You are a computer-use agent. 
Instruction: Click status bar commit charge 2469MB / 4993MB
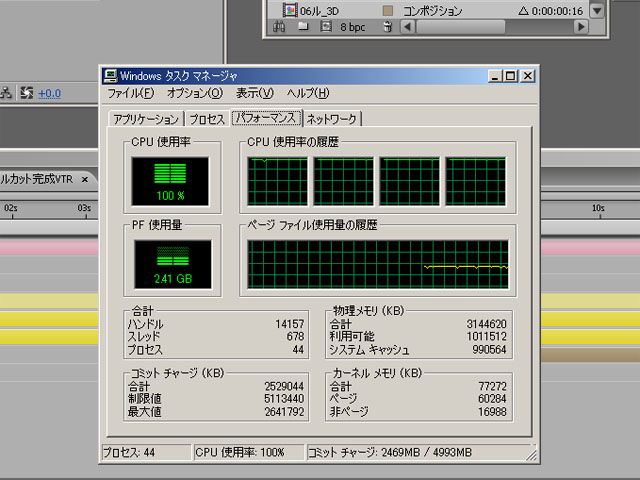tap(416, 452)
